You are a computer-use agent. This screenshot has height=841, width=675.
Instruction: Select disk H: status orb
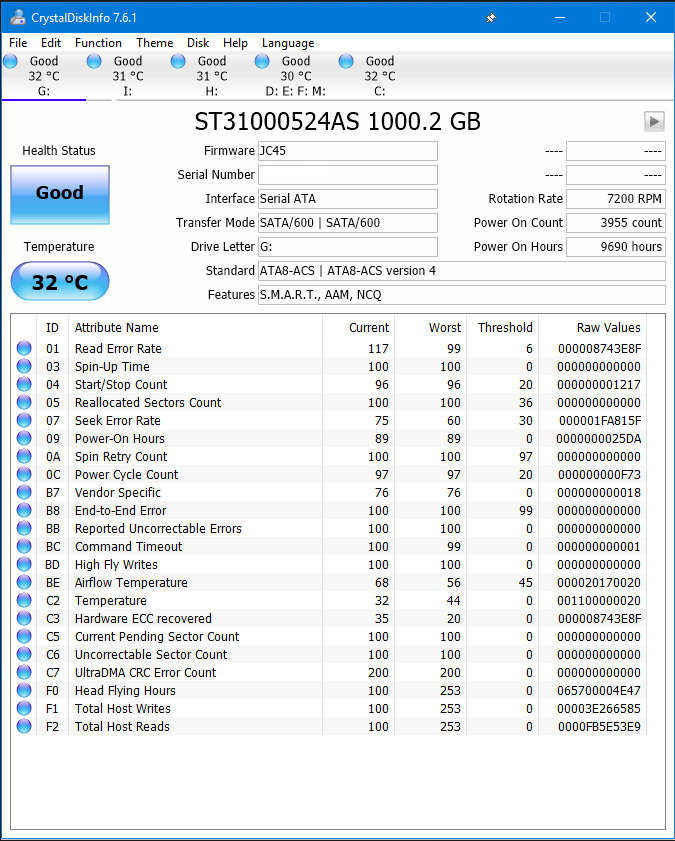click(x=178, y=61)
